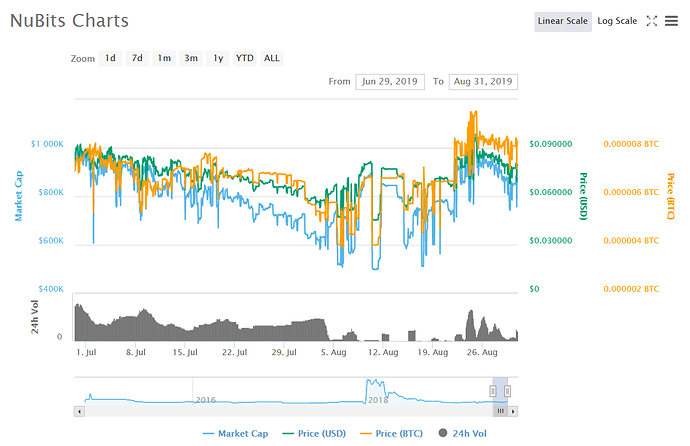
Task: Click the navigator scroll right arrow
Action: (513, 412)
